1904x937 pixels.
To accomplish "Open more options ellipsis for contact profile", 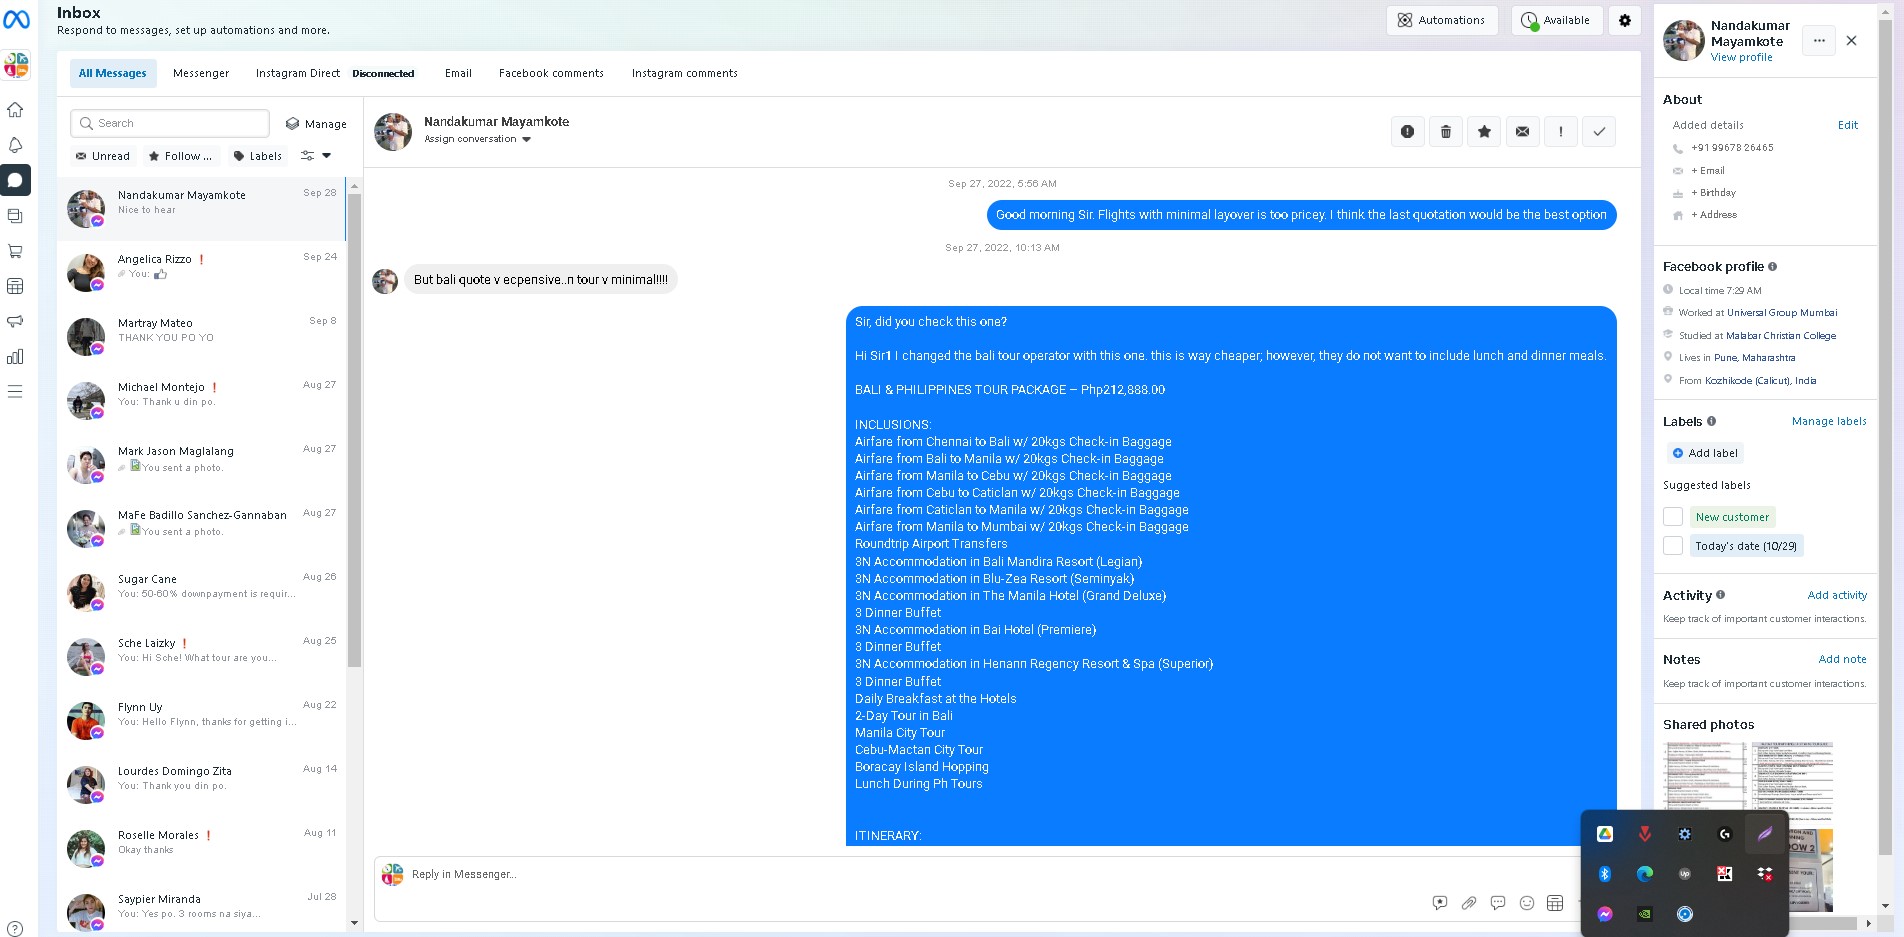I will click(x=1819, y=41).
